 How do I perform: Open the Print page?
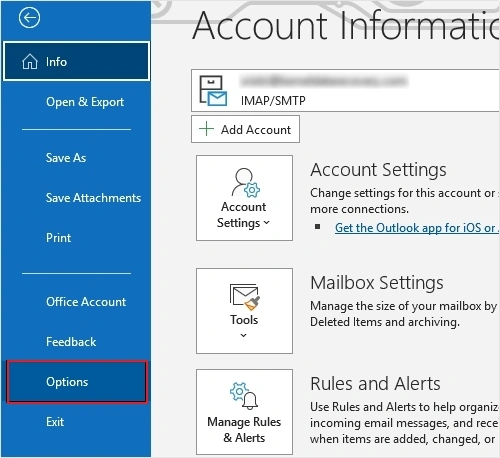point(58,238)
